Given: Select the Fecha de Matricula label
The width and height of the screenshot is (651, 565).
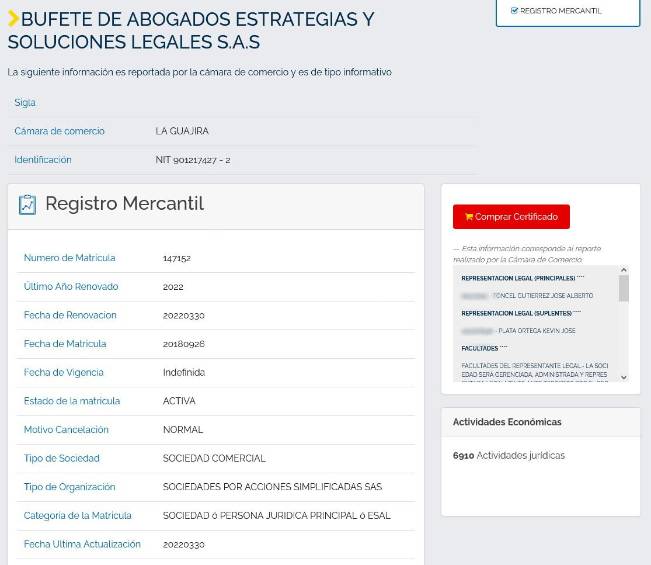Looking at the screenshot, I should click(x=65, y=344).
